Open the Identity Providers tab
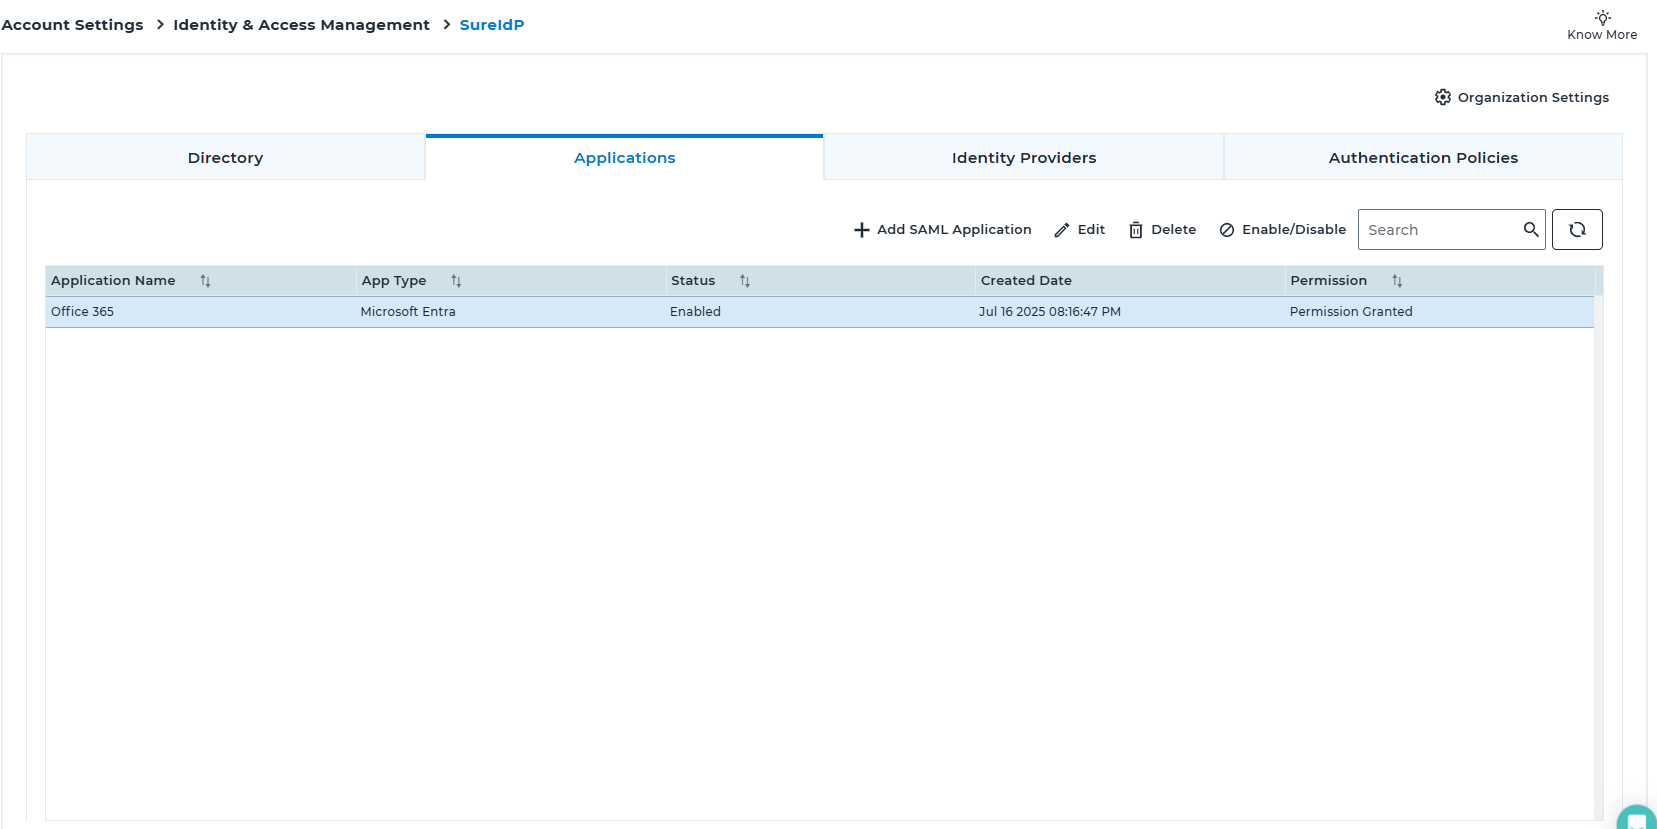The height and width of the screenshot is (829, 1657). [1023, 158]
